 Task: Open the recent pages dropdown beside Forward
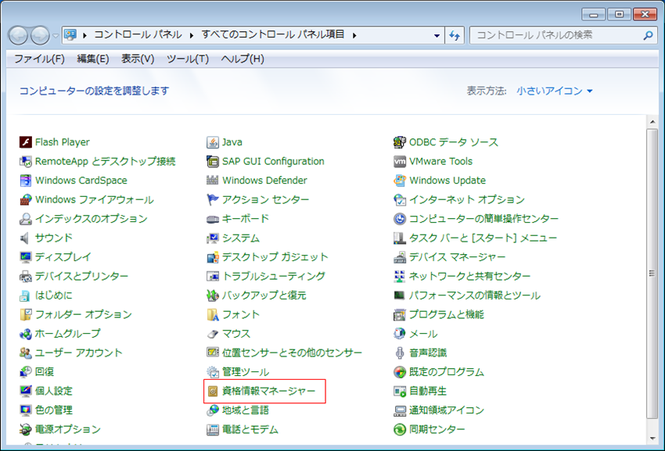pos(56,36)
